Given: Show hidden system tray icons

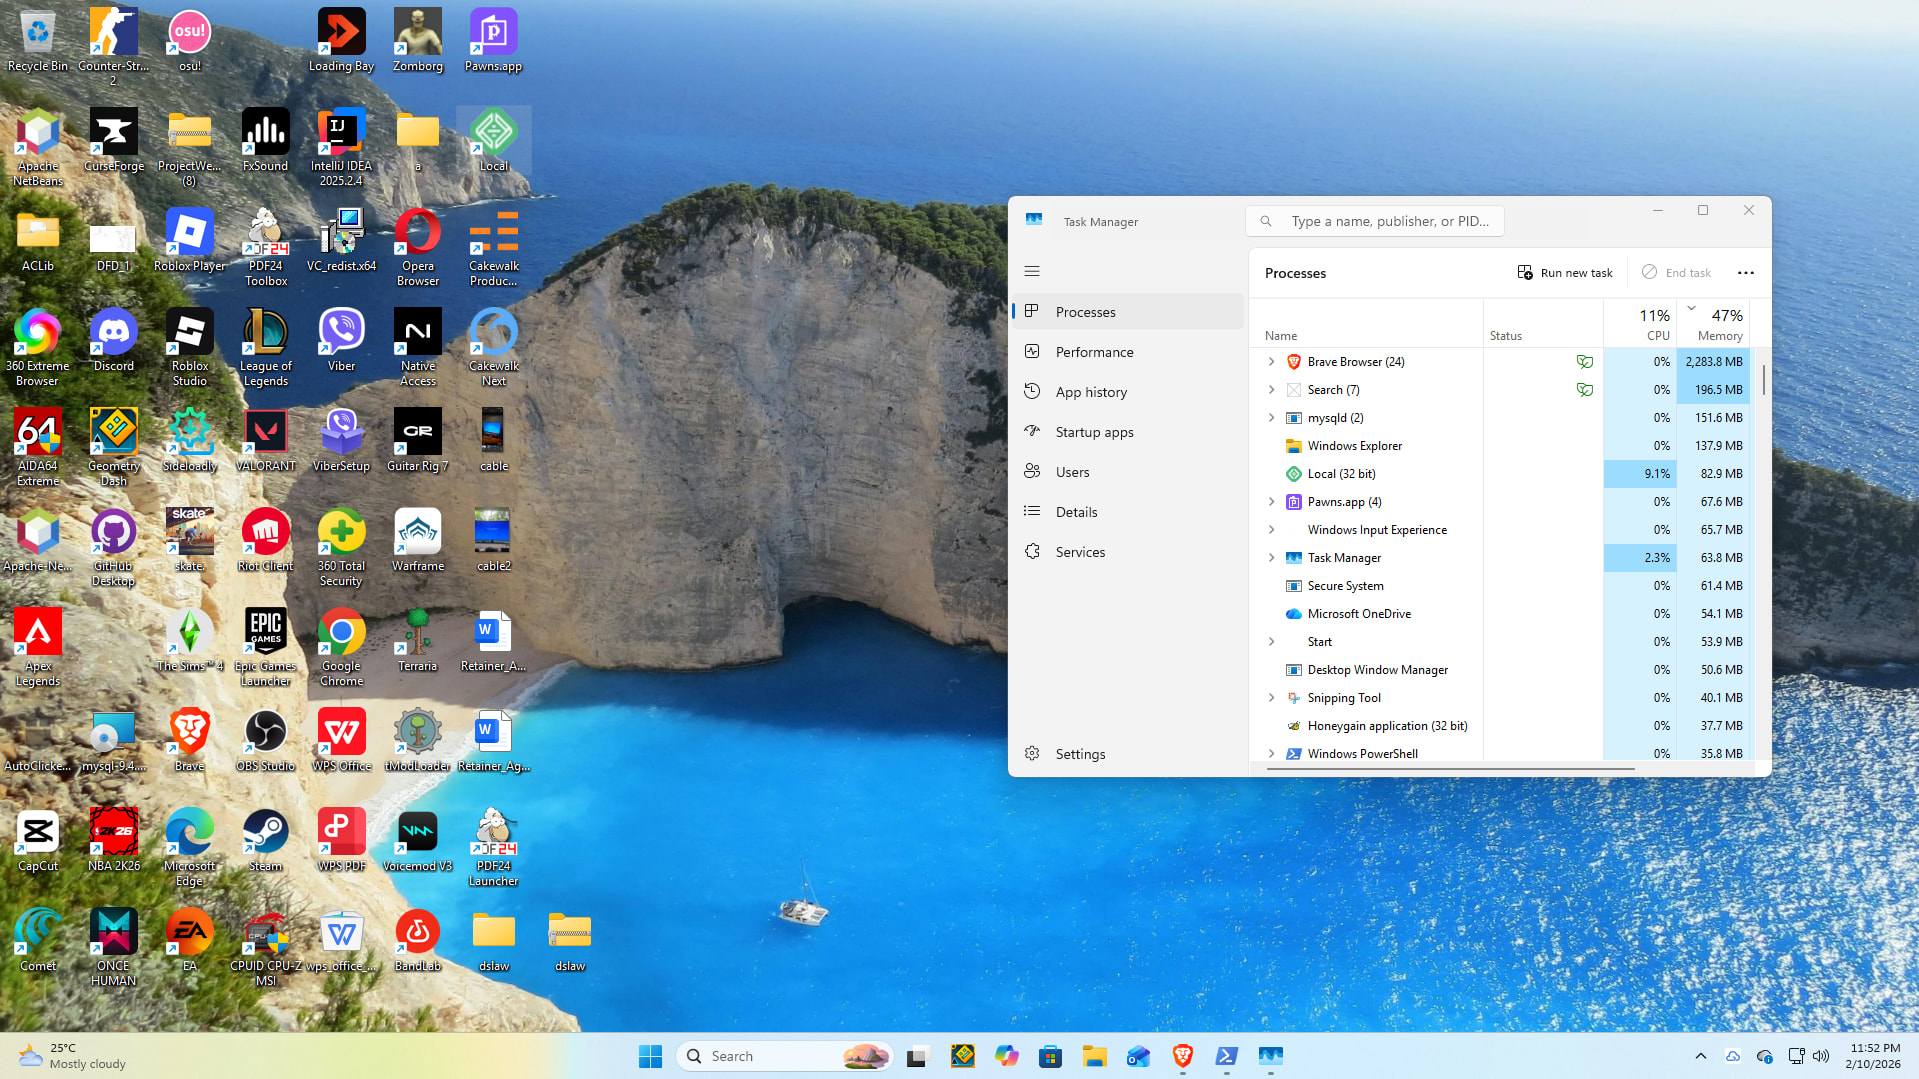Looking at the screenshot, I should [1700, 1056].
